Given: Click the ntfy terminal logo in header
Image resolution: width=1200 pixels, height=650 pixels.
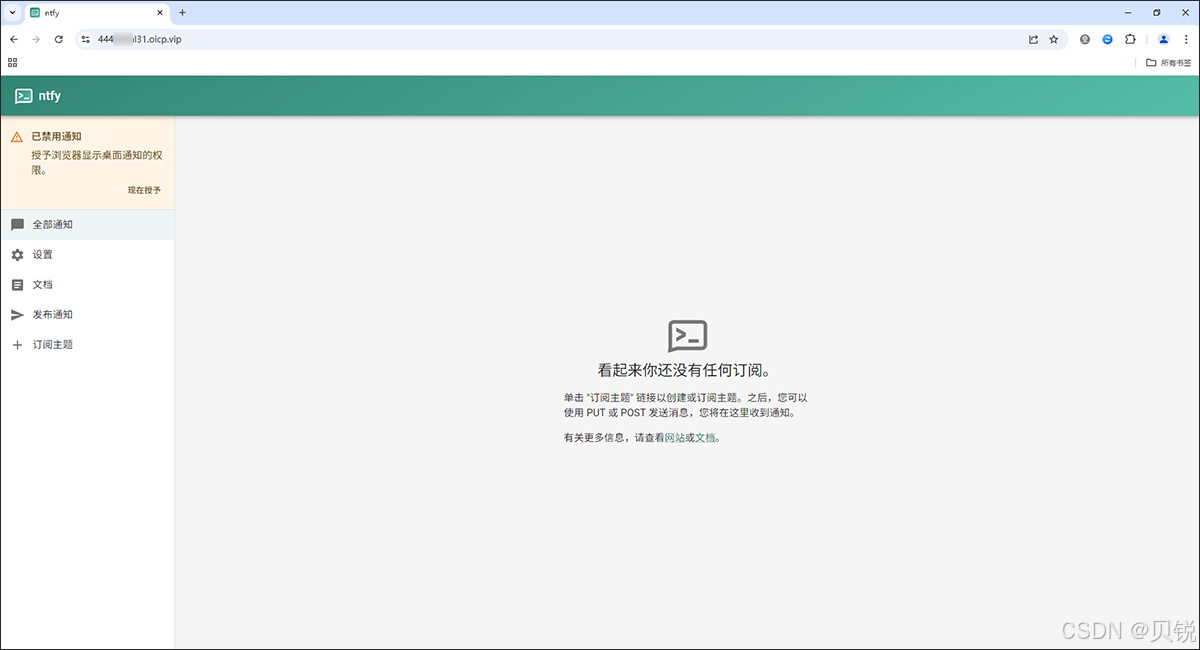Looking at the screenshot, I should (x=23, y=96).
